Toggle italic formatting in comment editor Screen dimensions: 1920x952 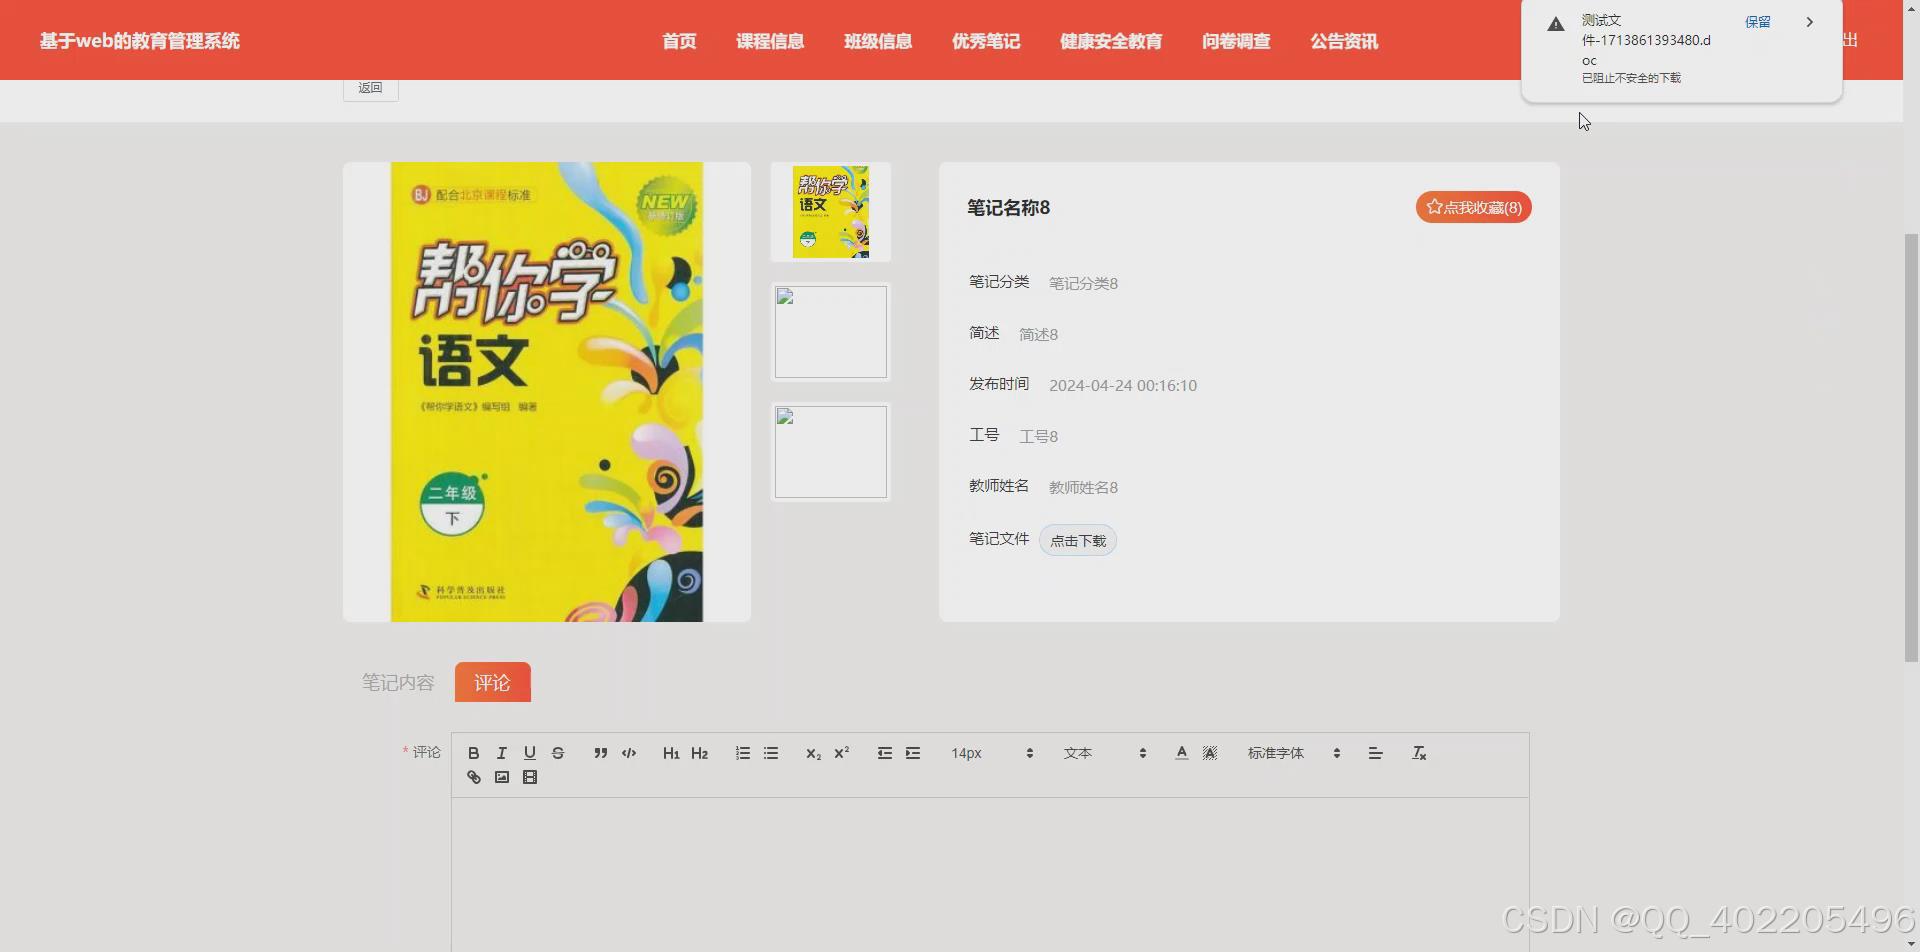pyautogui.click(x=502, y=753)
